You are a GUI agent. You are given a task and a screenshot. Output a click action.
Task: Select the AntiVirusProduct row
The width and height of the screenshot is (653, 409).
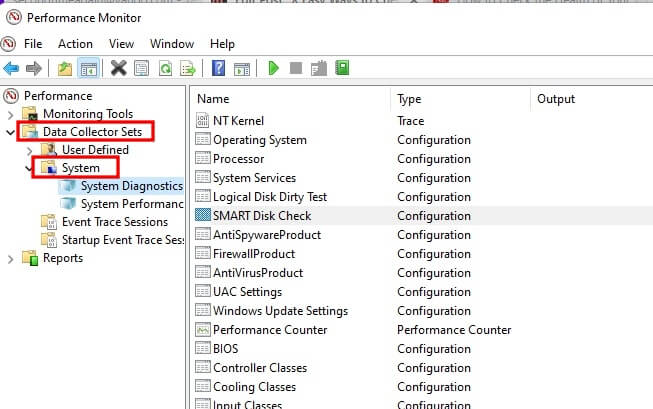[421, 273]
